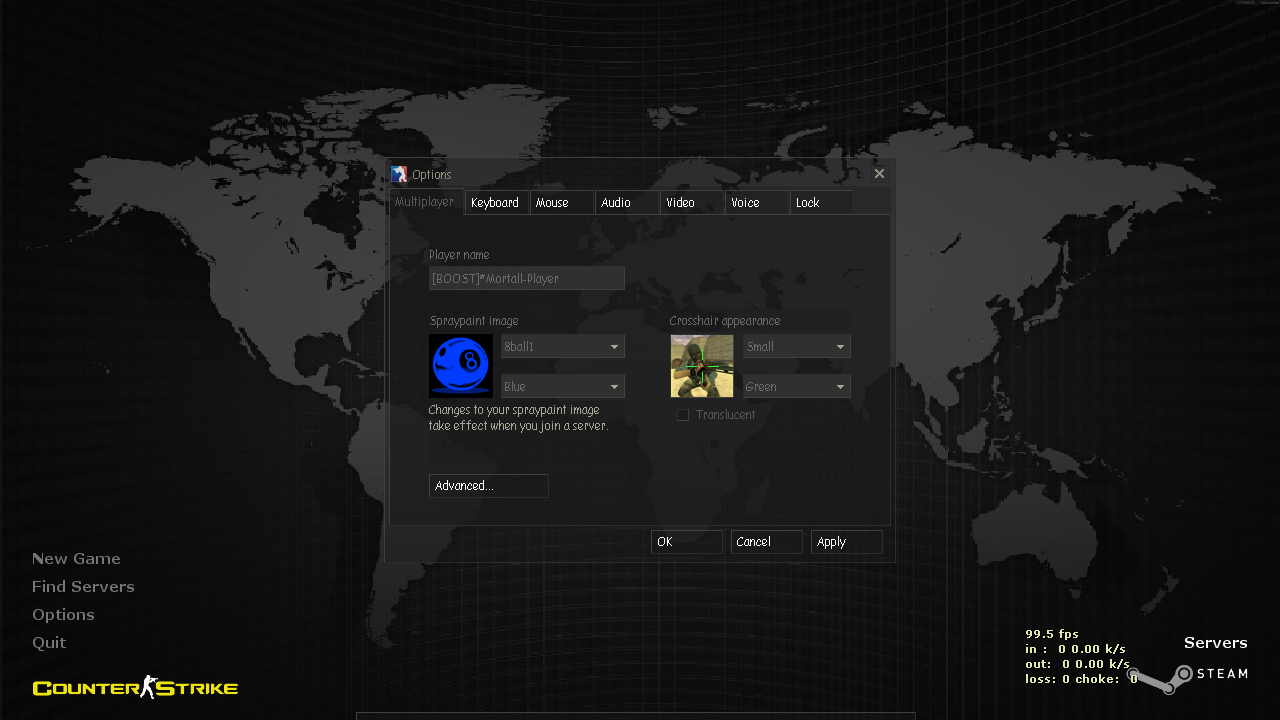Cancel the Options dialog

coord(766,541)
